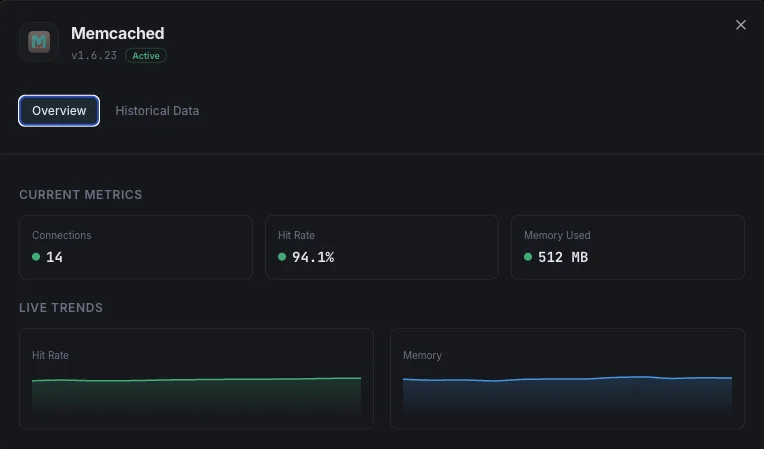
Task: Click the Memory Used metric card
Action: pyautogui.click(x=628, y=247)
